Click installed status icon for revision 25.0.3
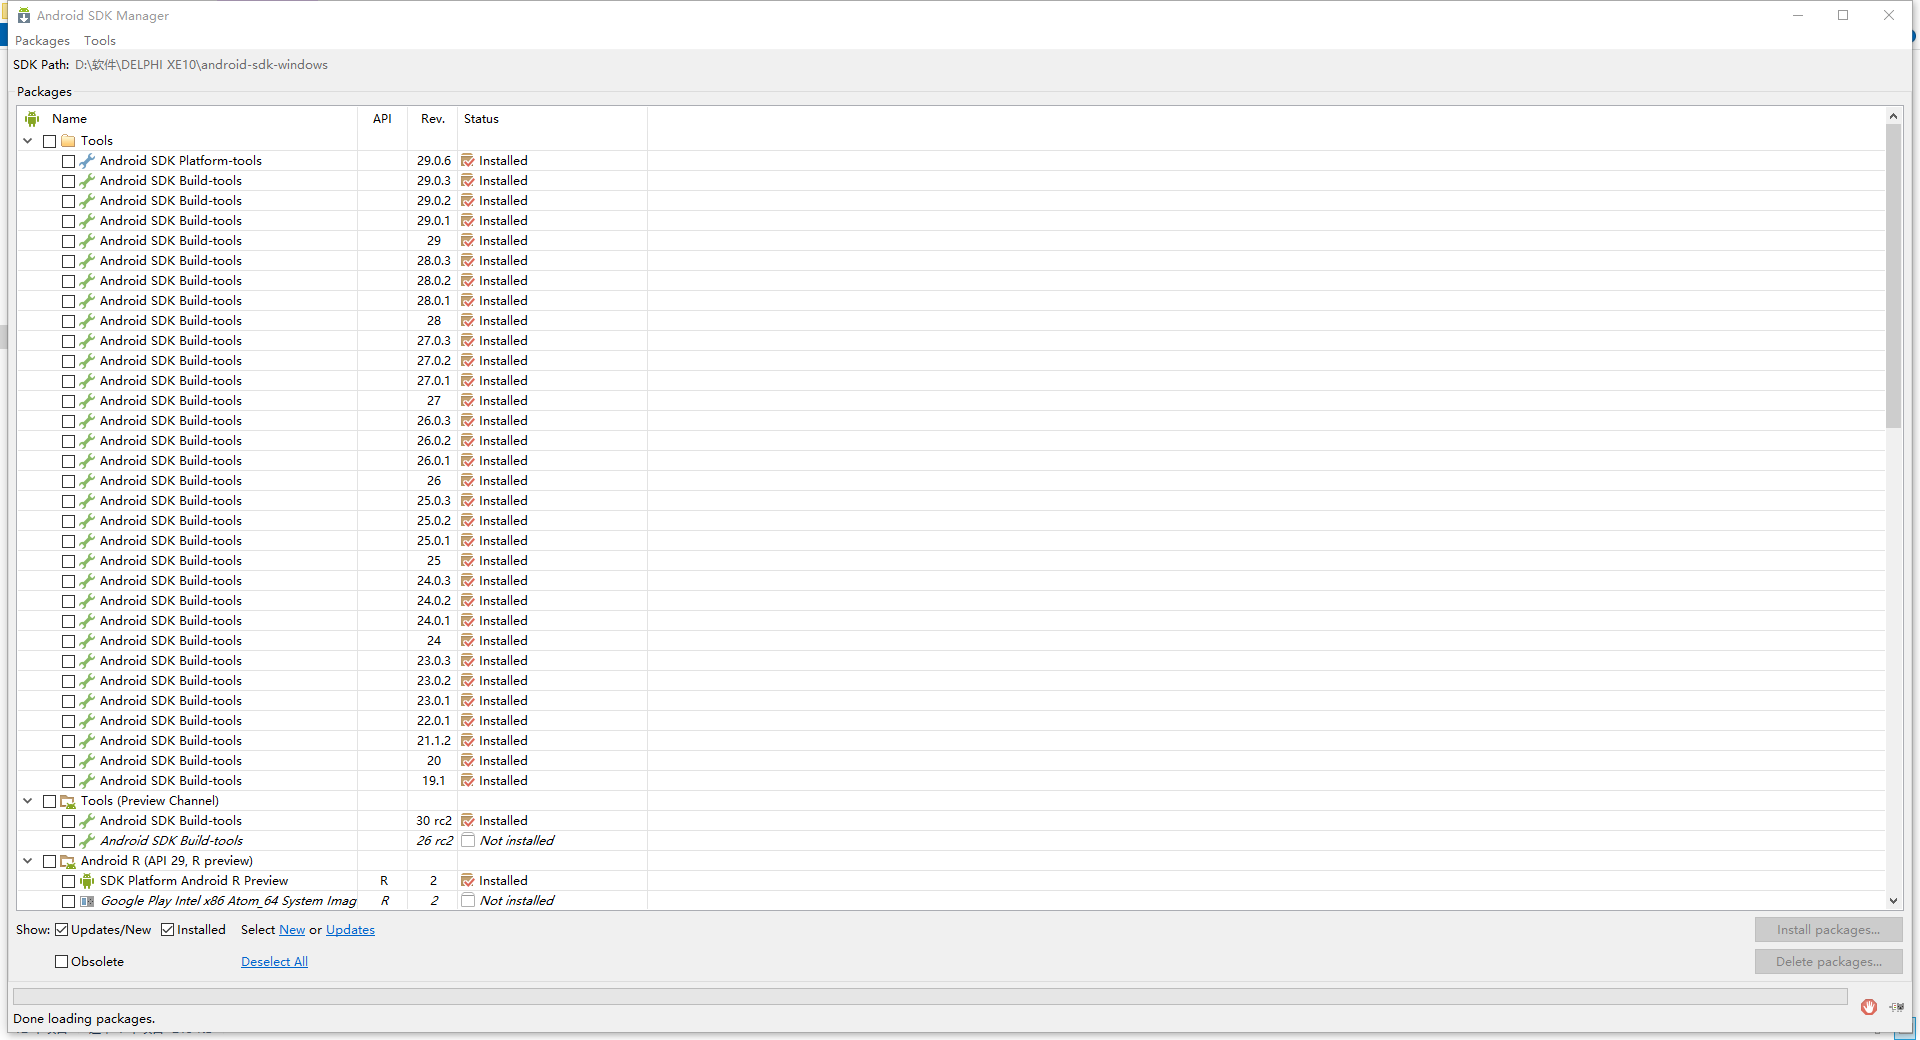Image resolution: width=1920 pixels, height=1040 pixels. click(x=468, y=501)
